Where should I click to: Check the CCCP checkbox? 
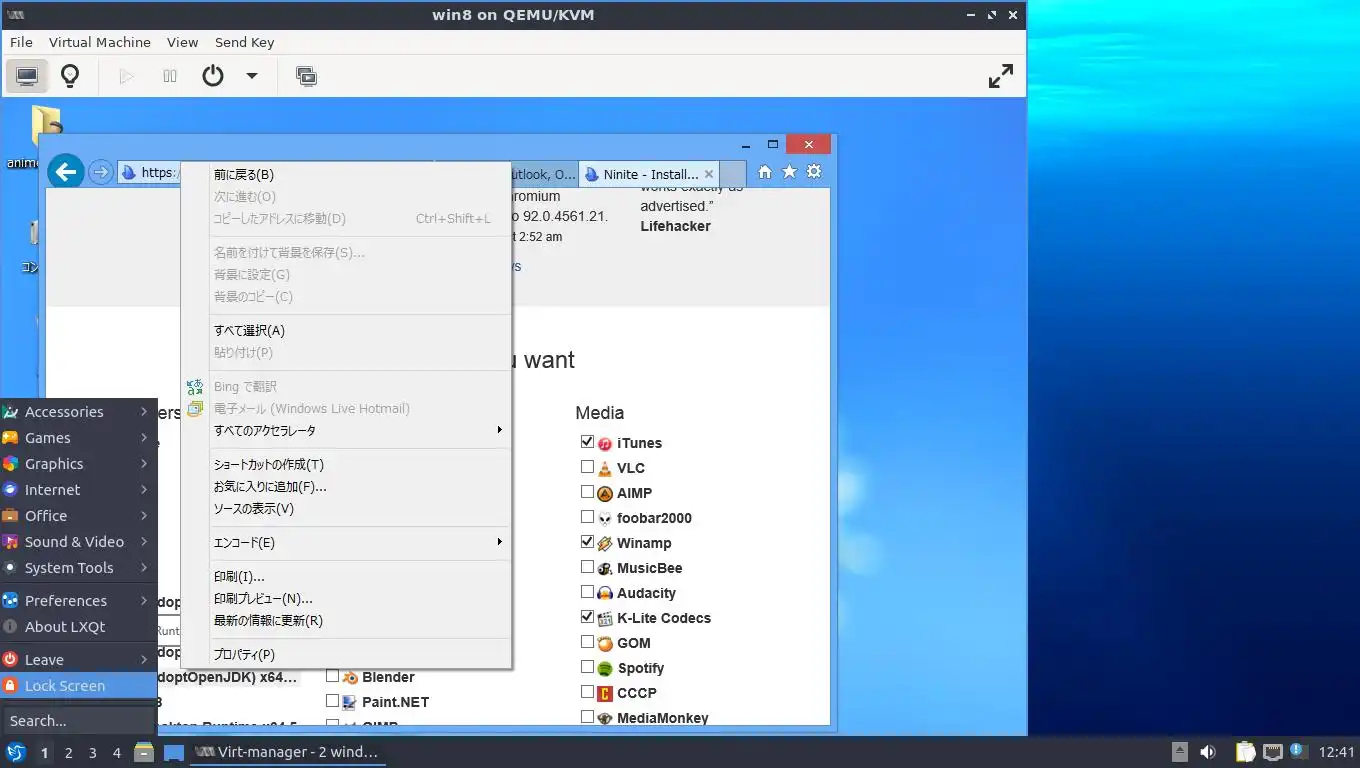(x=587, y=691)
